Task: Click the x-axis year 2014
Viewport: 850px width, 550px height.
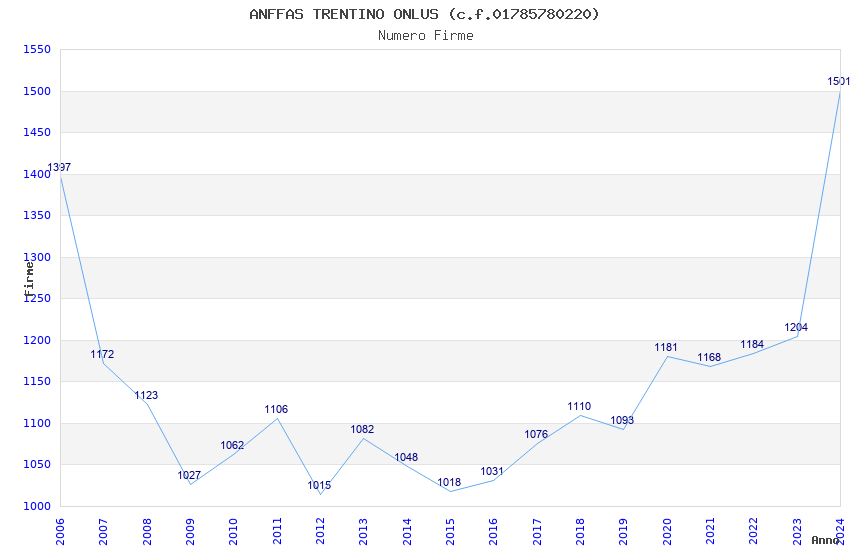Action: [x=407, y=532]
